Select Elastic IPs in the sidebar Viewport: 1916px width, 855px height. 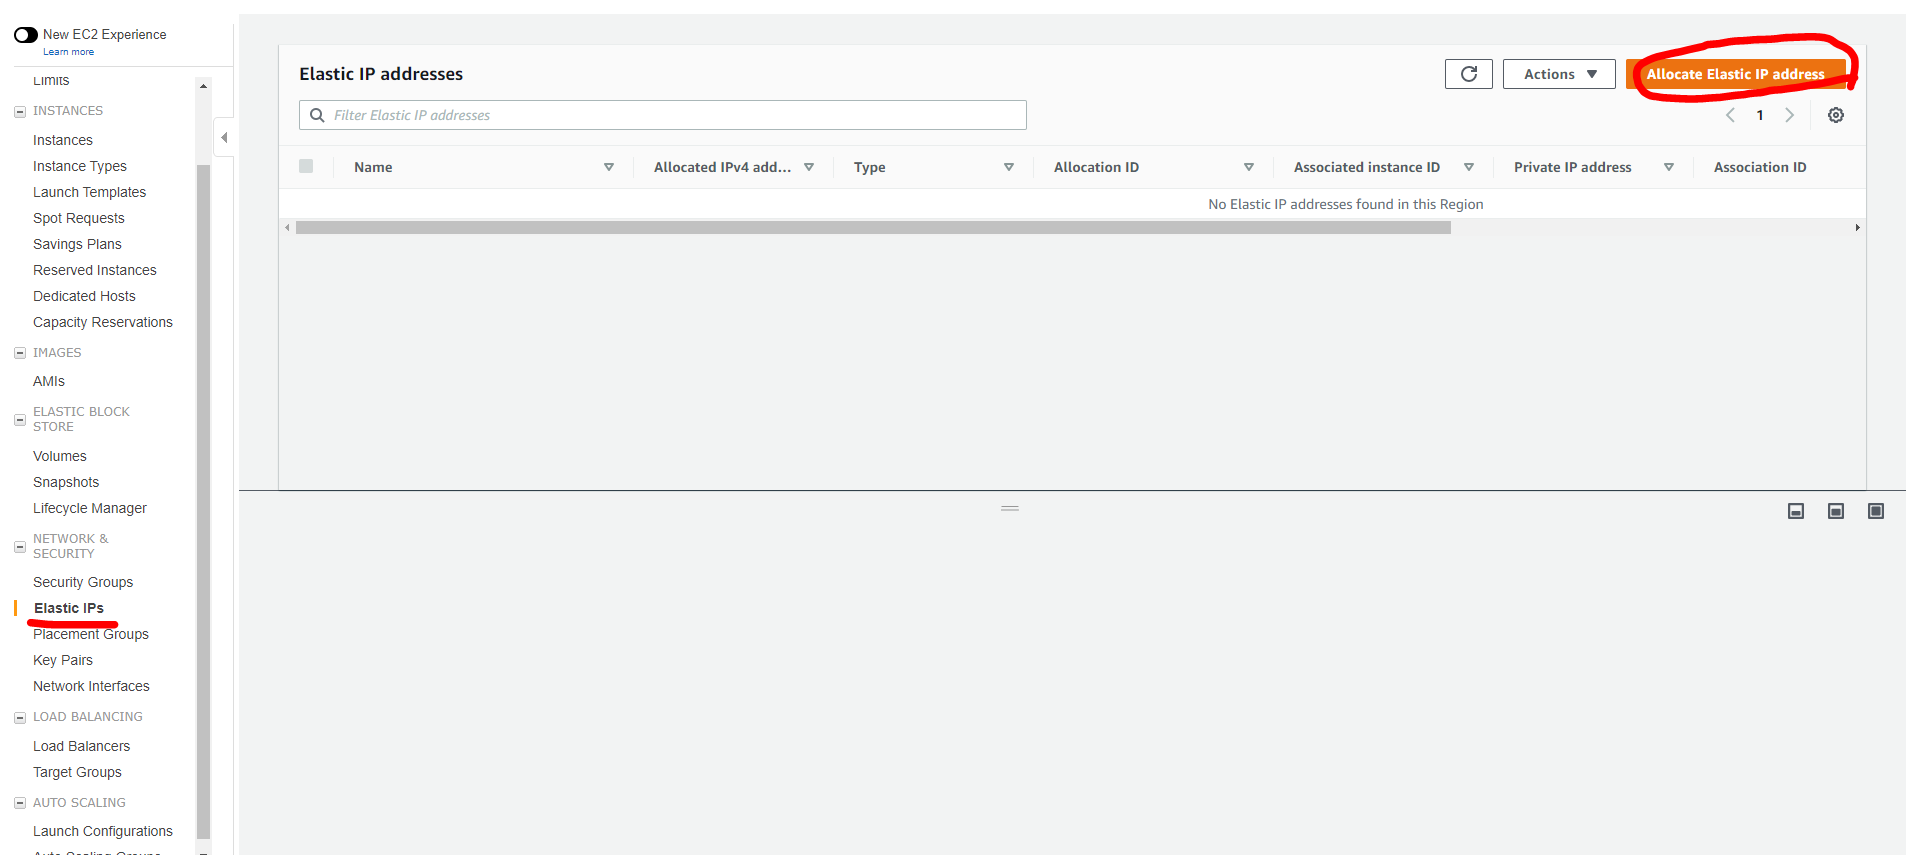pyautogui.click(x=69, y=608)
